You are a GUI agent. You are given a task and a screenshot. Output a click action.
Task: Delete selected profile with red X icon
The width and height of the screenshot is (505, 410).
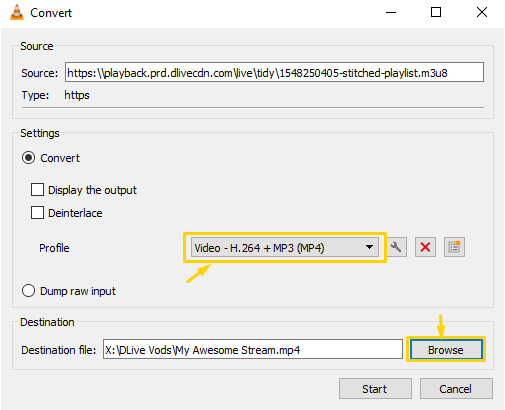[425, 247]
